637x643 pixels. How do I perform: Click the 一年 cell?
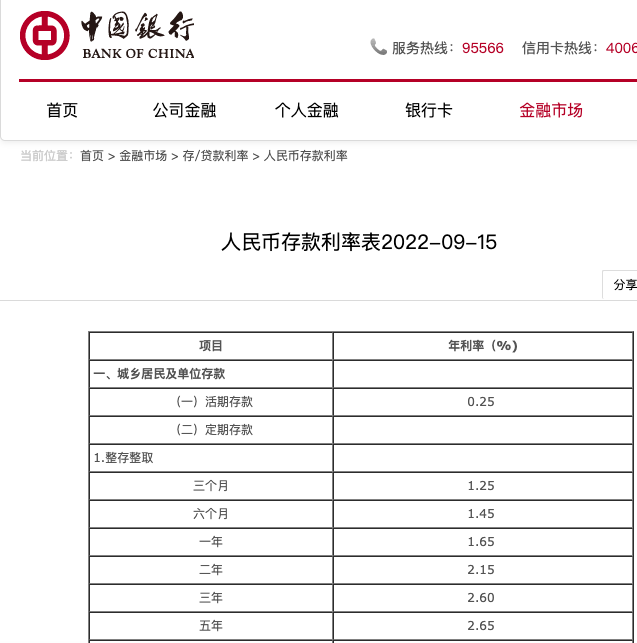coord(211,542)
